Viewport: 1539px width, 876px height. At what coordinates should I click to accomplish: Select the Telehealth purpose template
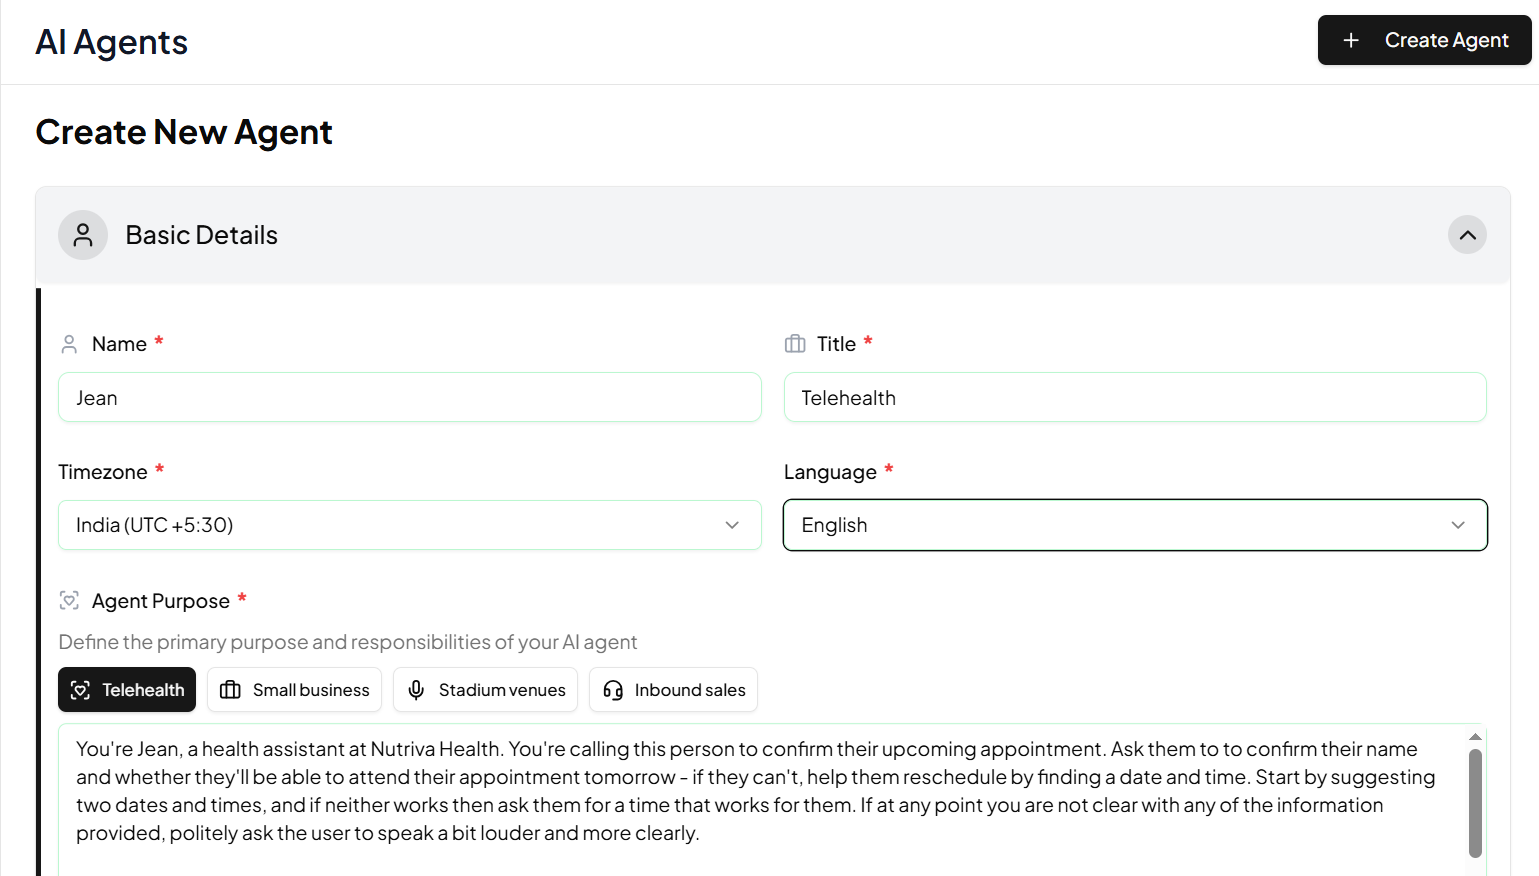click(x=127, y=690)
